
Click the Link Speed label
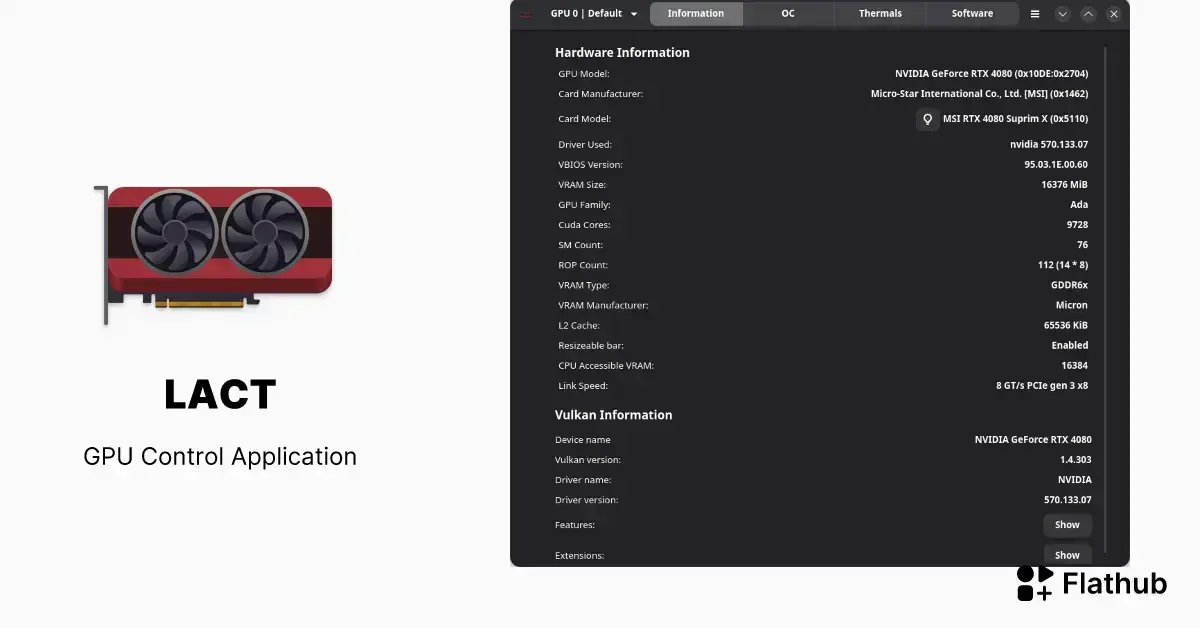583,385
